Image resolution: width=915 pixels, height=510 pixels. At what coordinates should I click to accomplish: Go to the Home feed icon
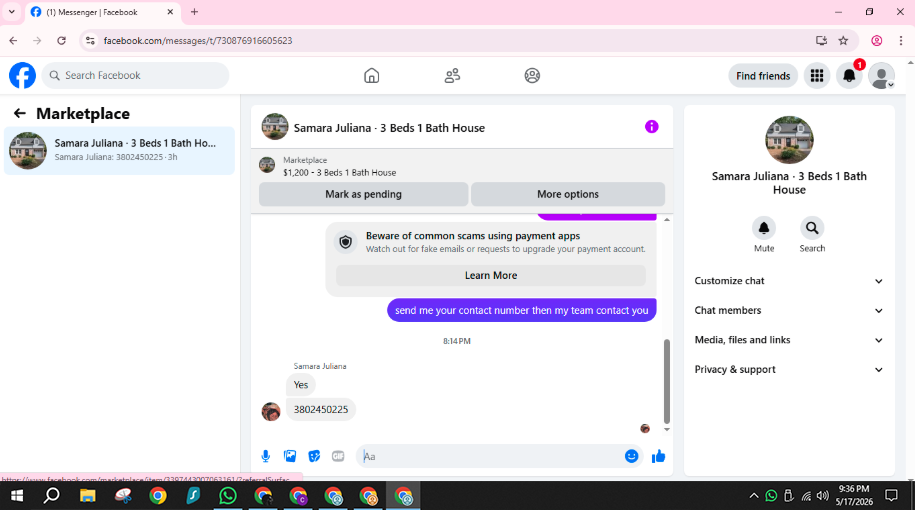coord(371,75)
